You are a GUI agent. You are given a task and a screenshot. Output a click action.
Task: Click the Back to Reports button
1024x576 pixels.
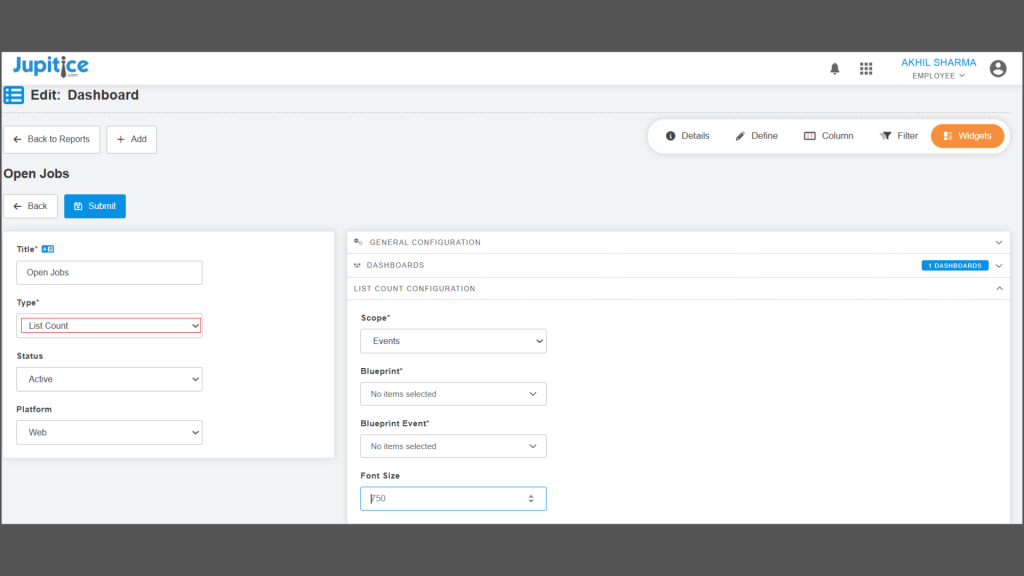pos(51,140)
